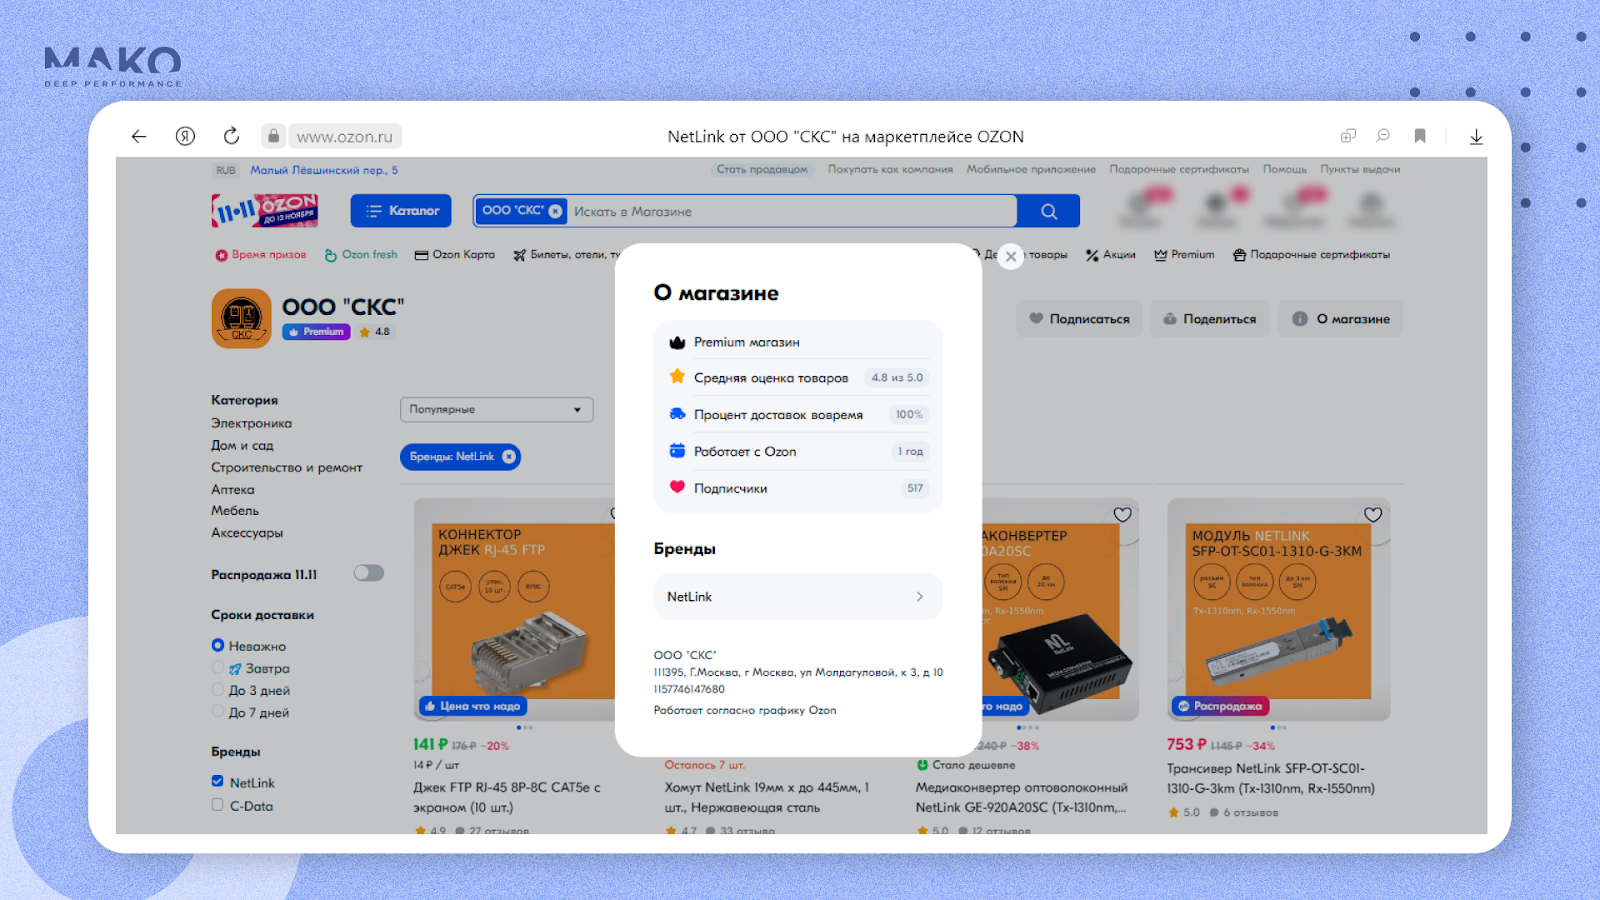This screenshot has height=900, width=1600.
Task: Select the Завтра delivery option
Action: point(218,668)
